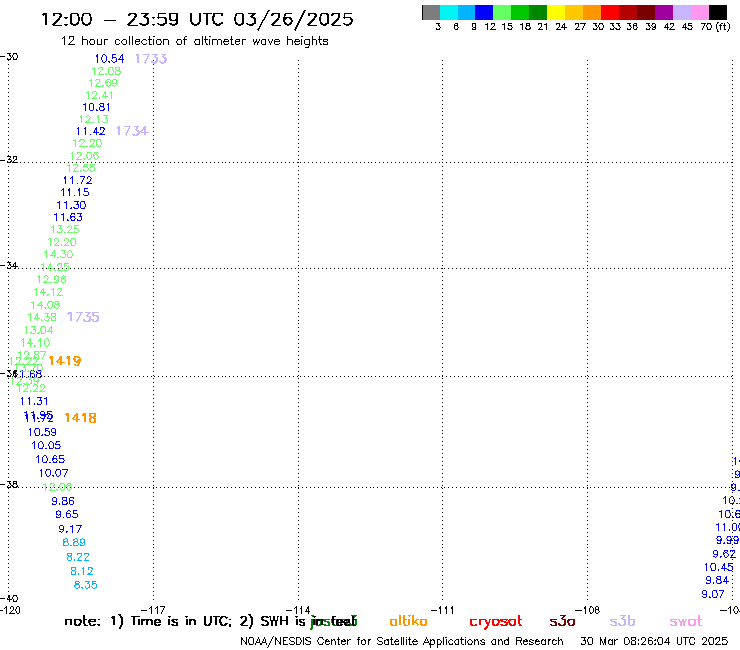740x650 pixels.
Task: Click the pink 'swot' satellite label
Action: pos(685,622)
